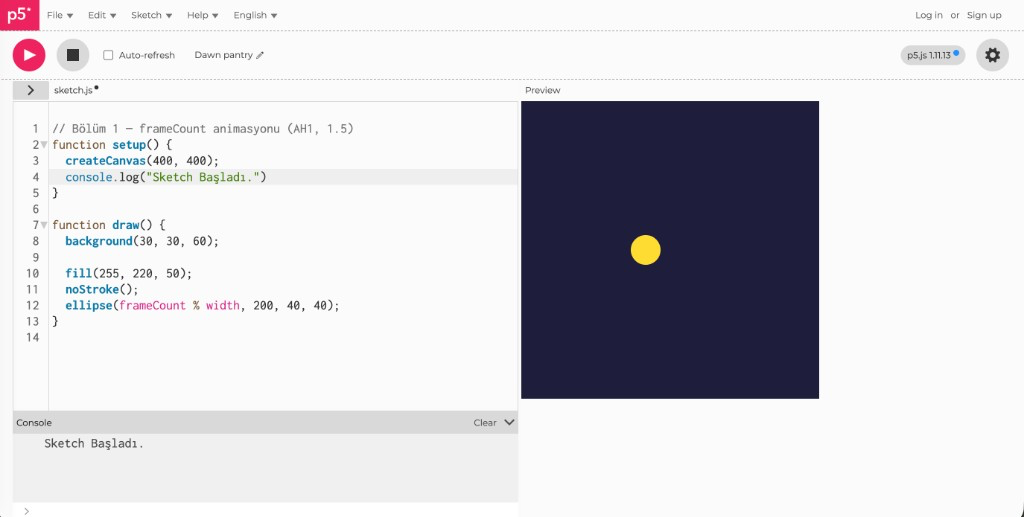Open the English language dropdown
The height and width of the screenshot is (517, 1024).
point(255,15)
